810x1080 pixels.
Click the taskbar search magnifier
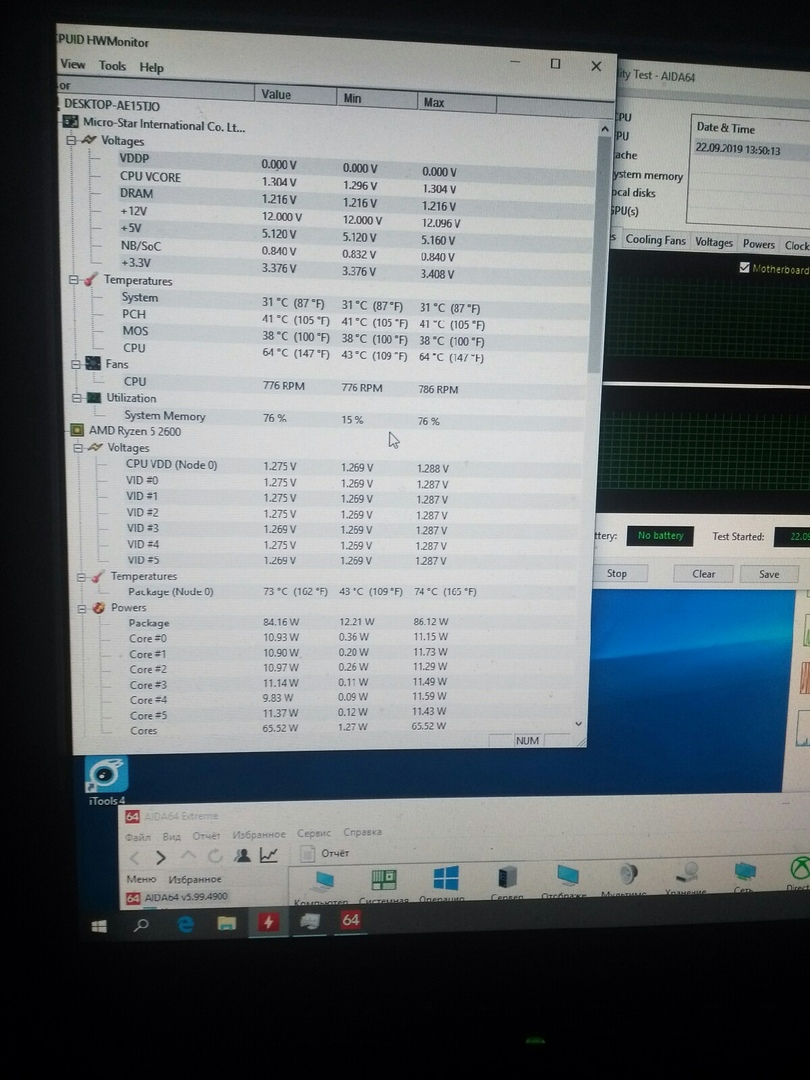[x=141, y=925]
